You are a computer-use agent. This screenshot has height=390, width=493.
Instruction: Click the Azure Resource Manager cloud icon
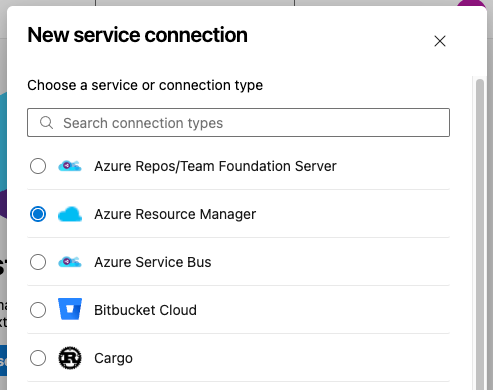[70, 214]
